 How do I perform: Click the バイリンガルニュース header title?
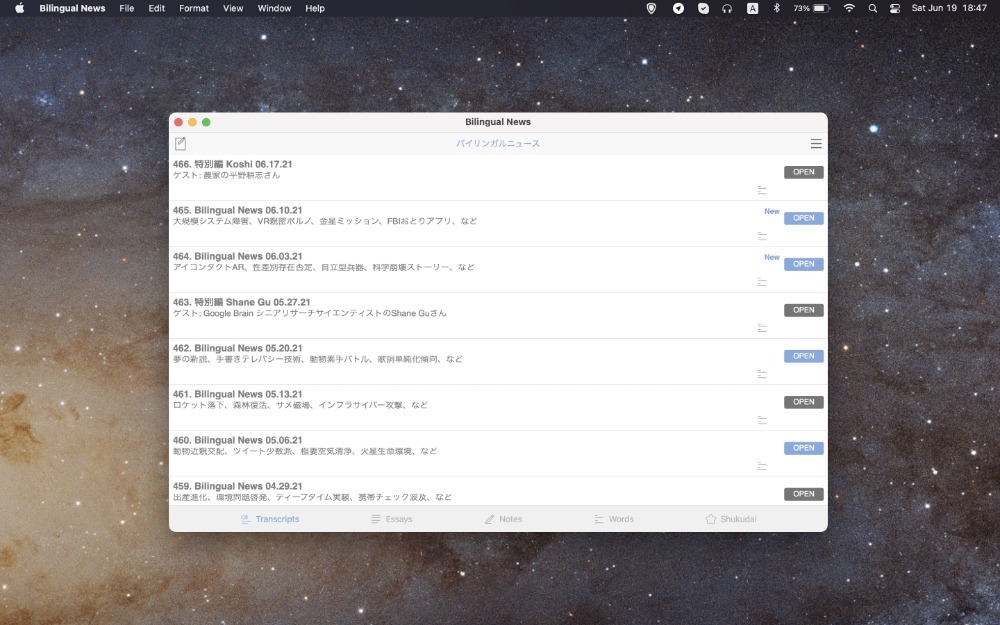[x=498, y=143]
